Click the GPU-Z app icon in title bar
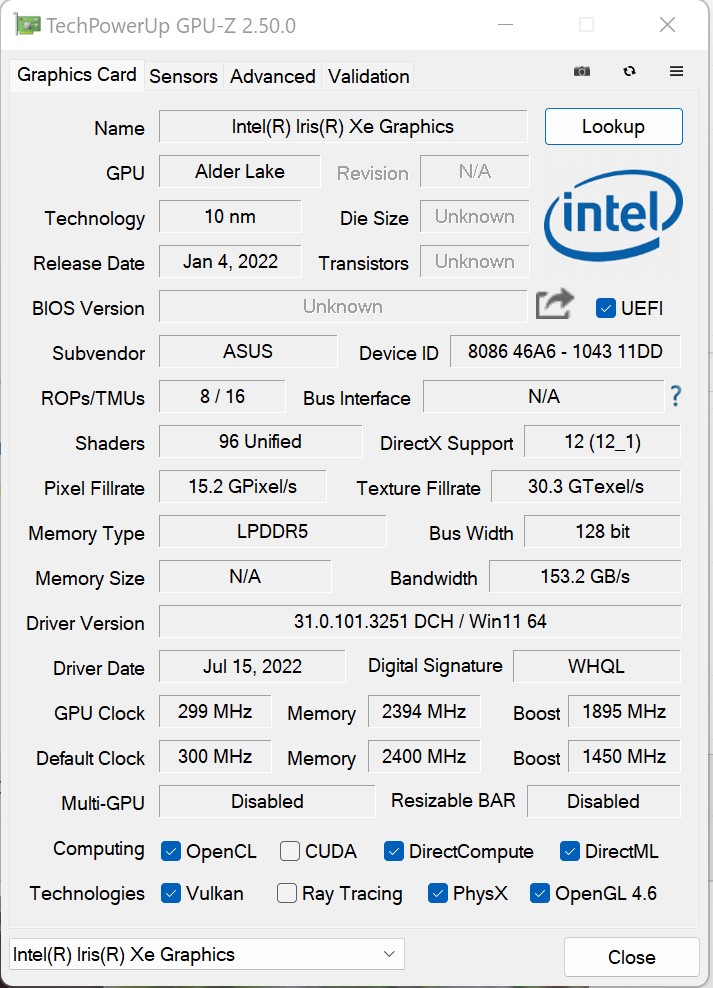 click(x=28, y=25)
